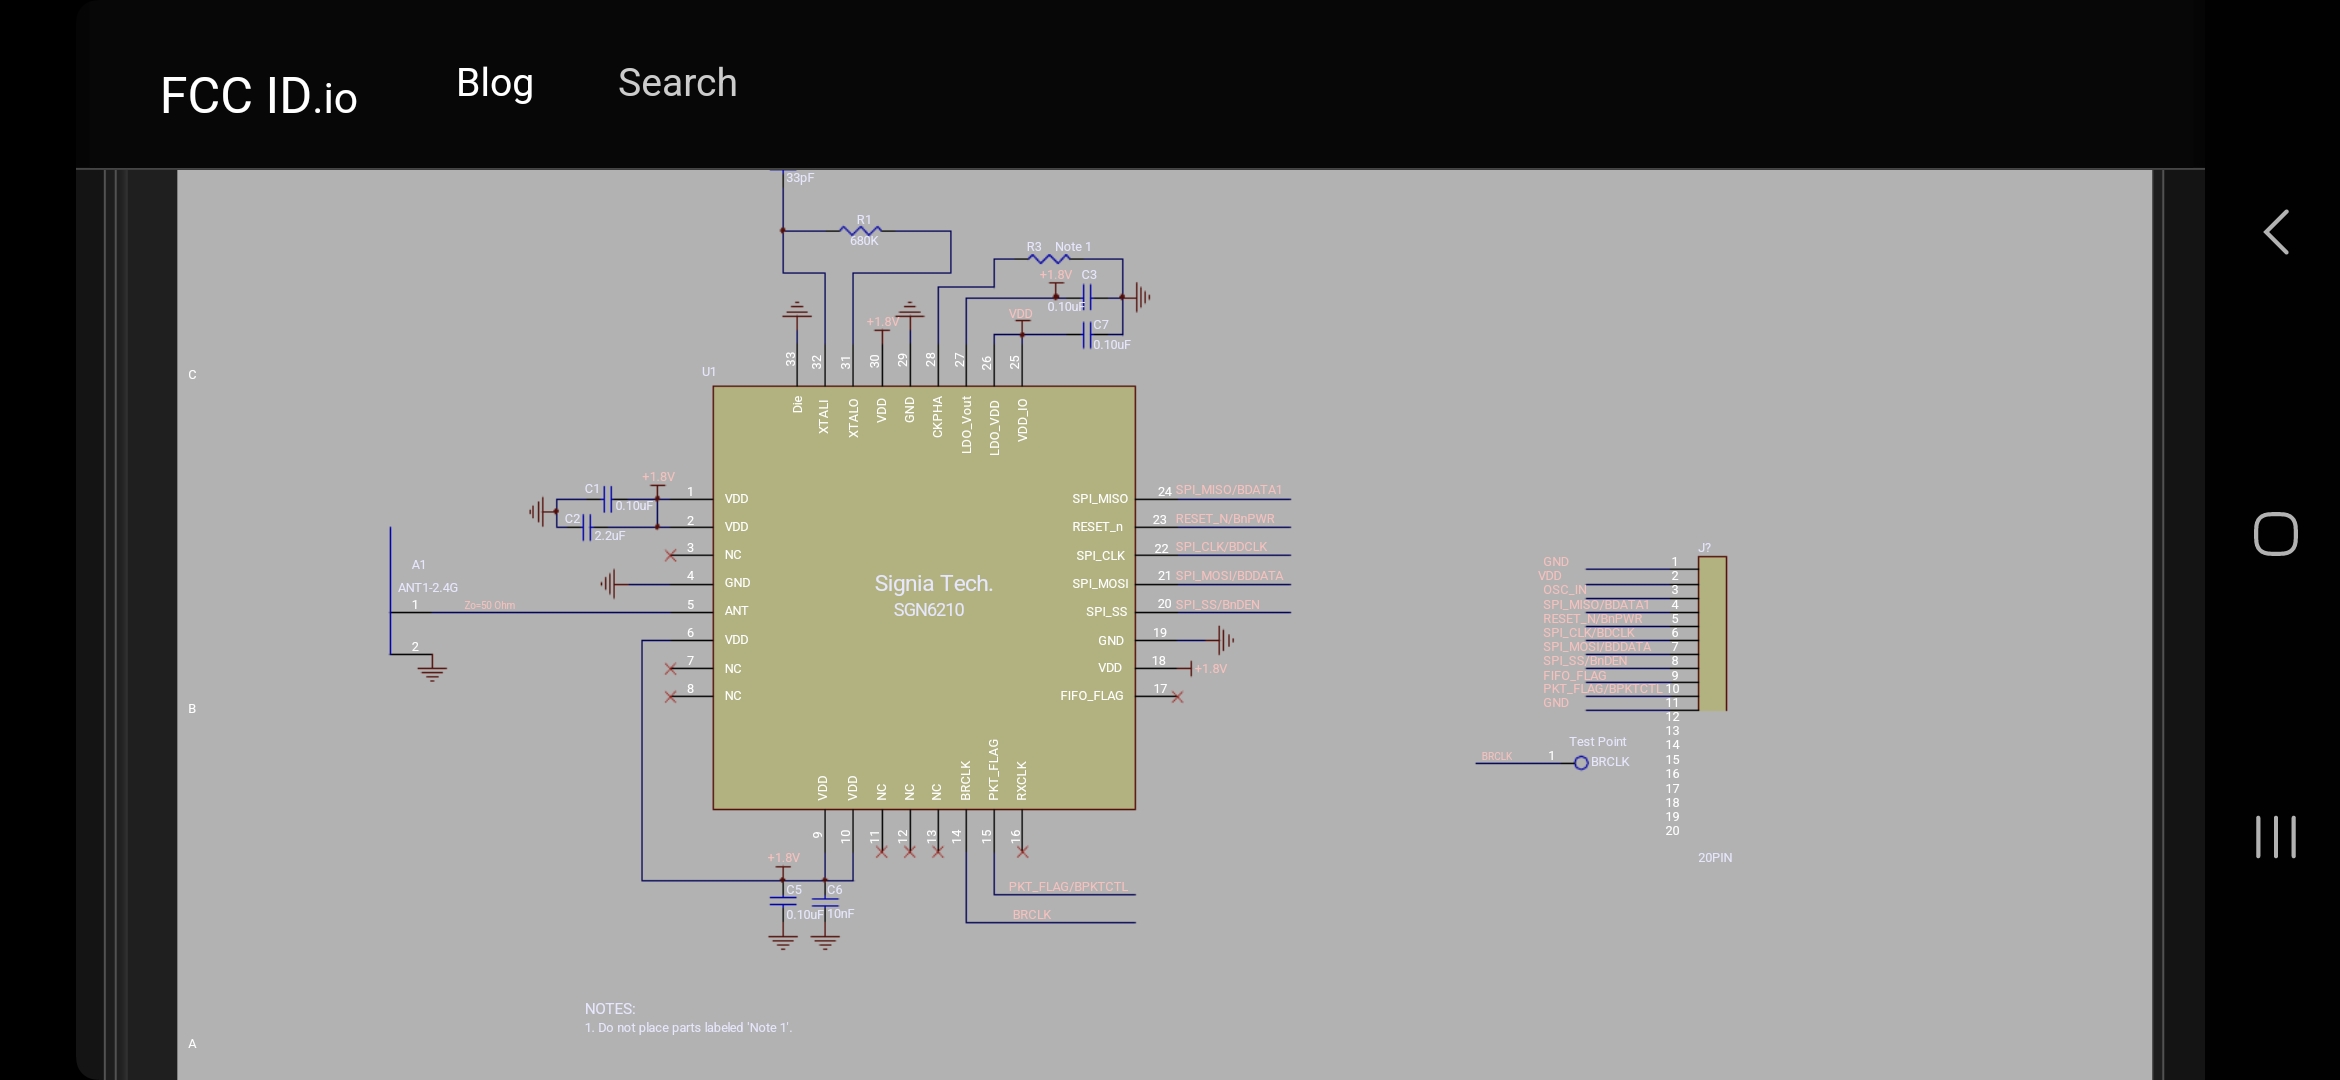Open the Blog page
The width and height of the screenshot is (2340, 1080).
tap(495, 83)
